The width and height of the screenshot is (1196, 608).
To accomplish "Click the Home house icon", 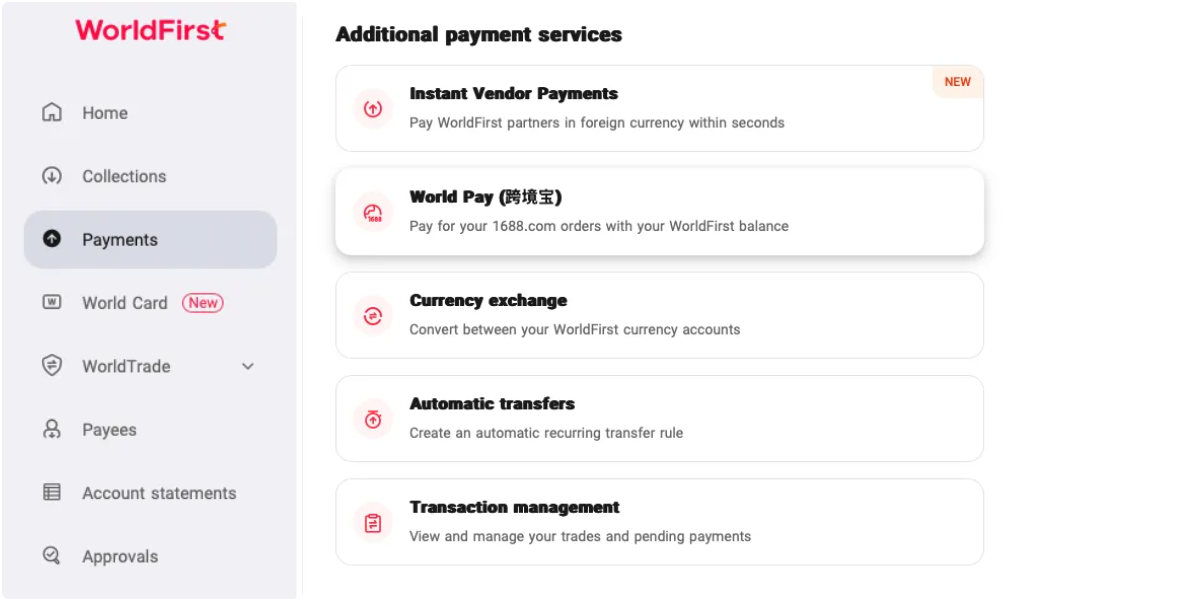I will point(52,112).
